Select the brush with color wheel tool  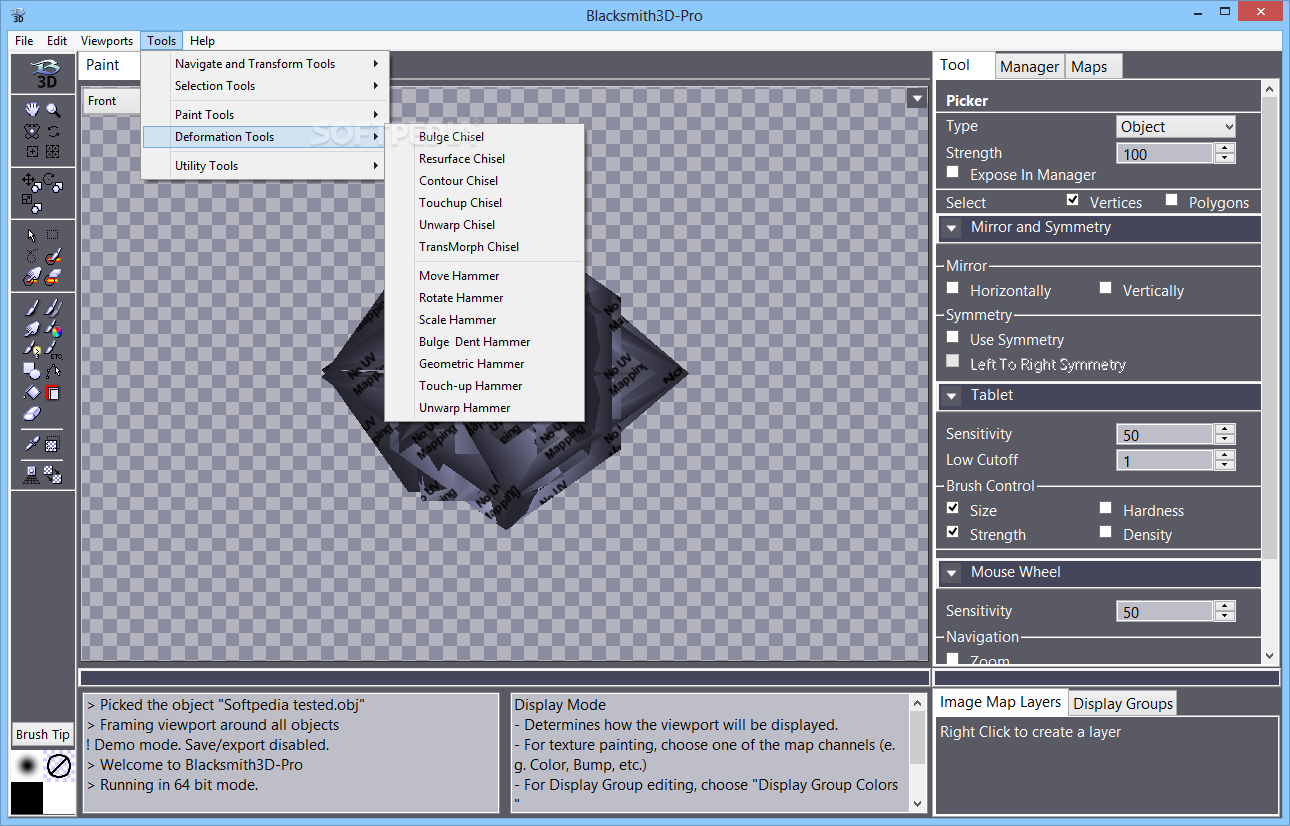coord(53,330)
